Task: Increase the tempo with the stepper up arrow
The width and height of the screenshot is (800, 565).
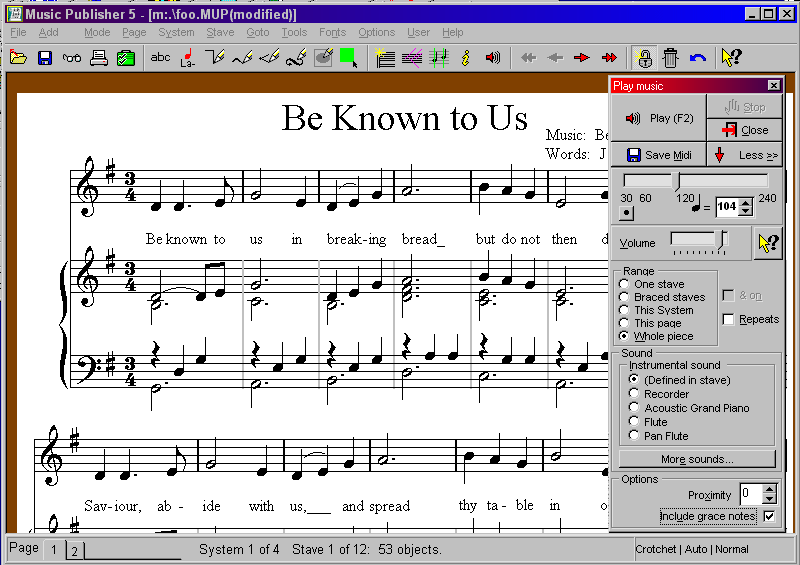Action: (x=746, y=202)
